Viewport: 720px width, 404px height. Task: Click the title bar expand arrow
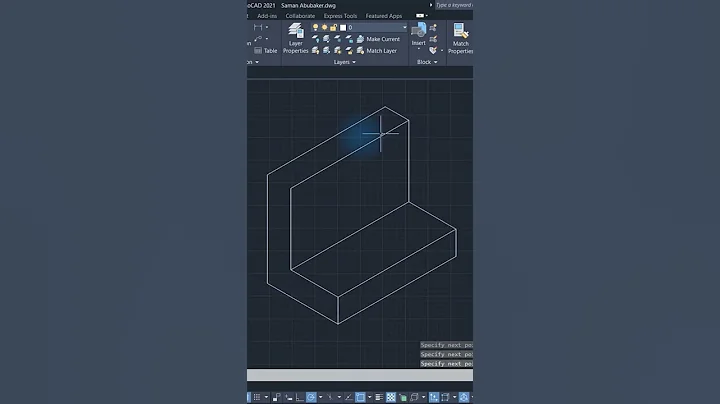[431, 5]
